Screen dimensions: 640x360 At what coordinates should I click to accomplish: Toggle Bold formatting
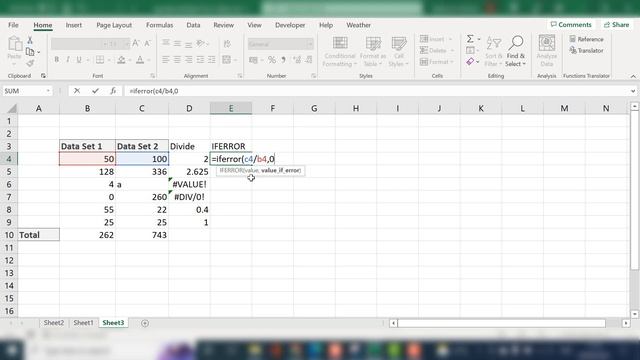pyautogui.click(x=56, y=60)
